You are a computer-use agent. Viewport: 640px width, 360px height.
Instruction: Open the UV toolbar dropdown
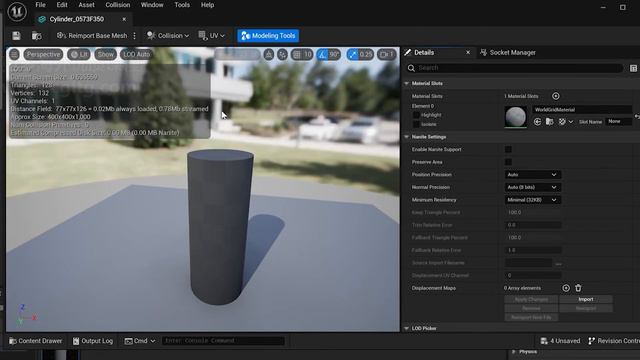(211, 36)
